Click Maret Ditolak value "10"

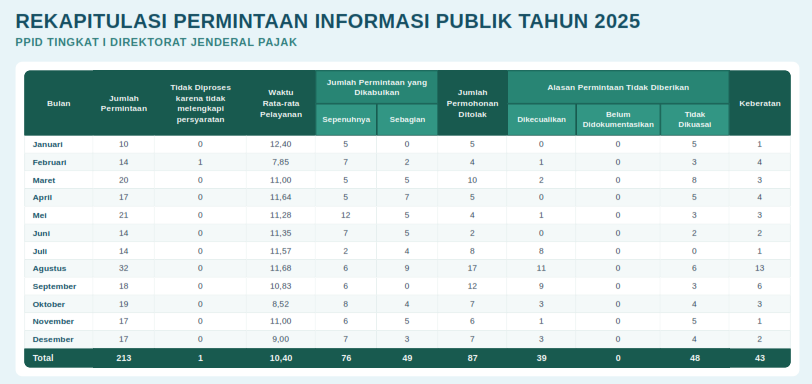point(472,181)
